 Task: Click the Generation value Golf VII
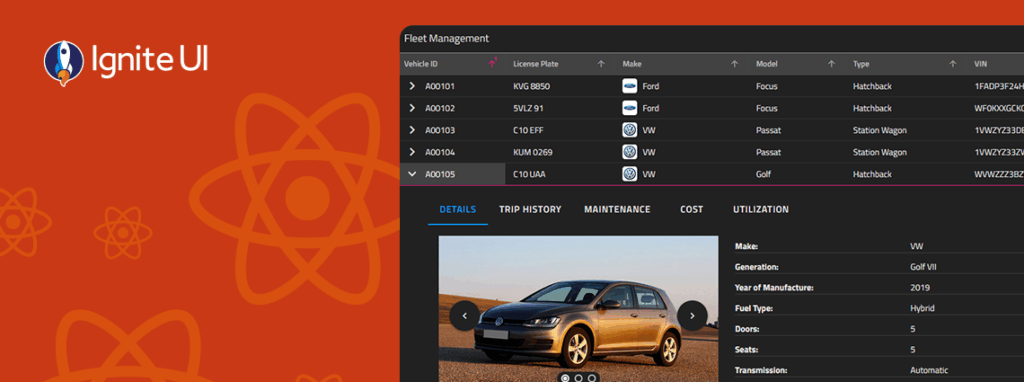point(923,267)
